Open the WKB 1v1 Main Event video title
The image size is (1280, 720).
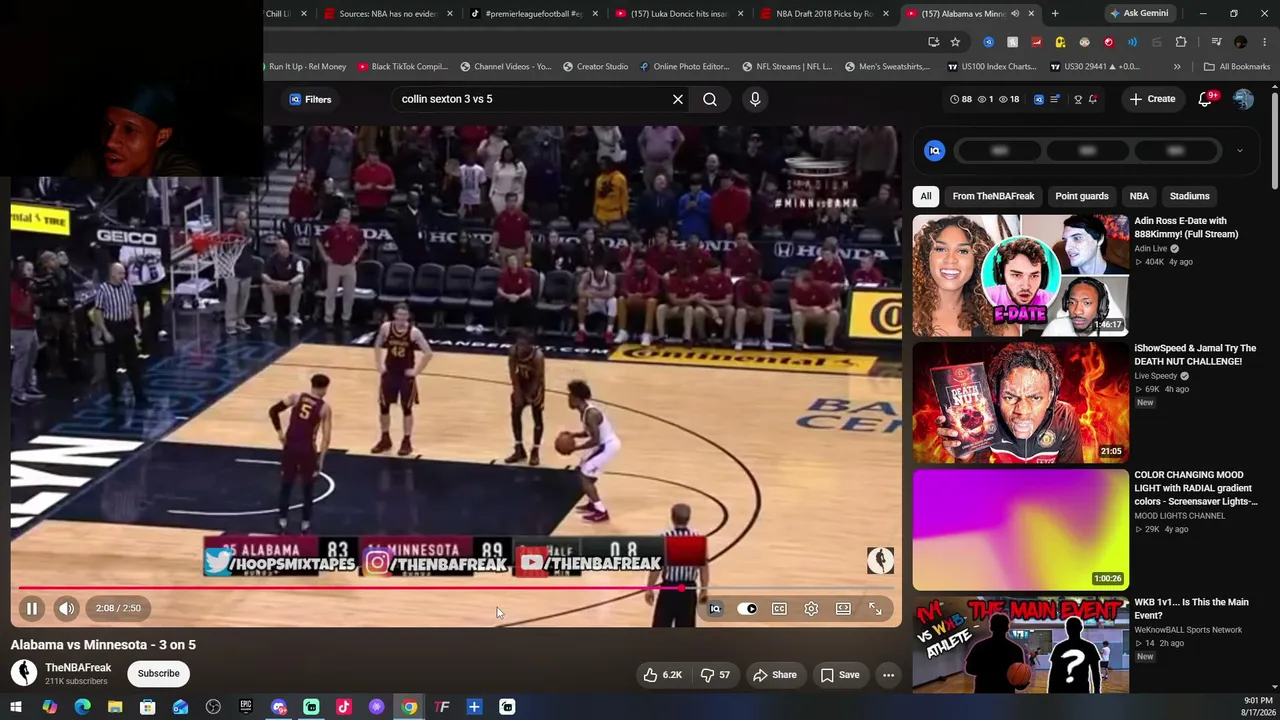point(1191,609)
